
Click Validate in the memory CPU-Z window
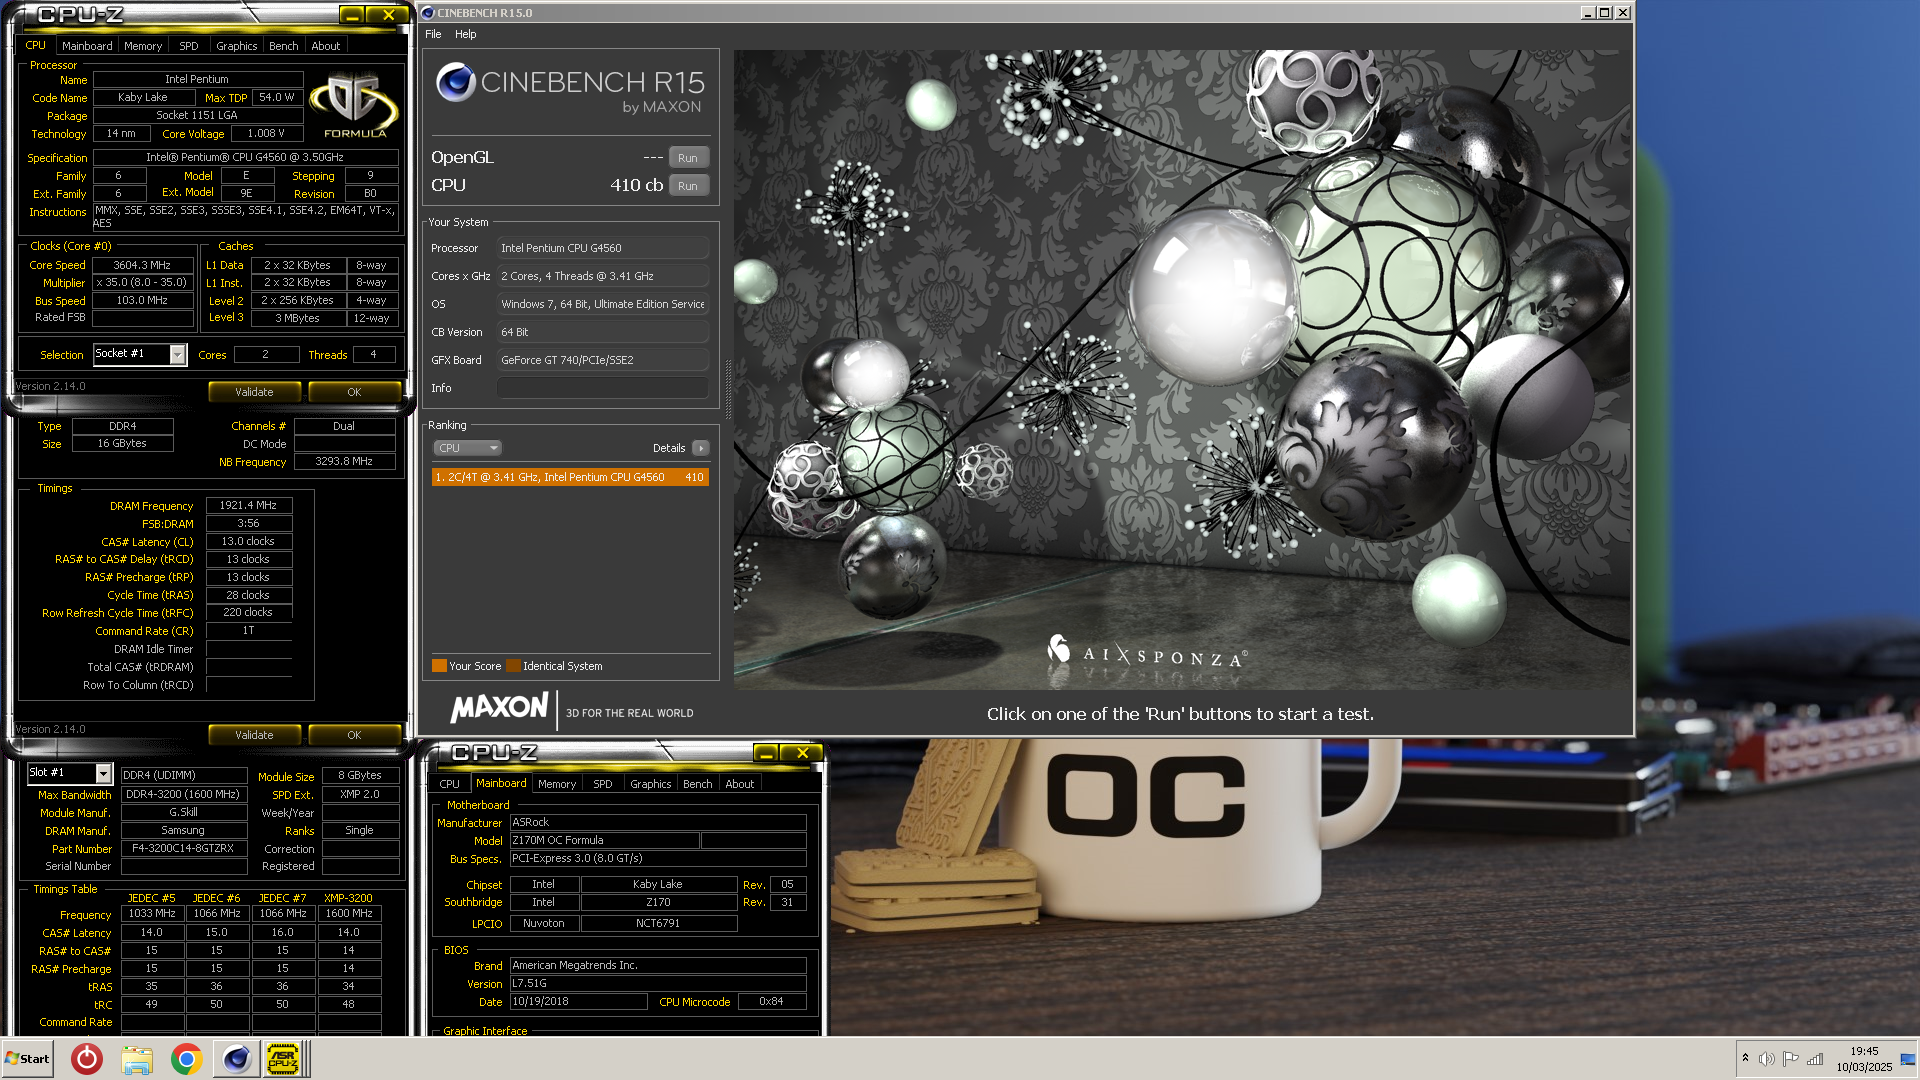point(254,735)
